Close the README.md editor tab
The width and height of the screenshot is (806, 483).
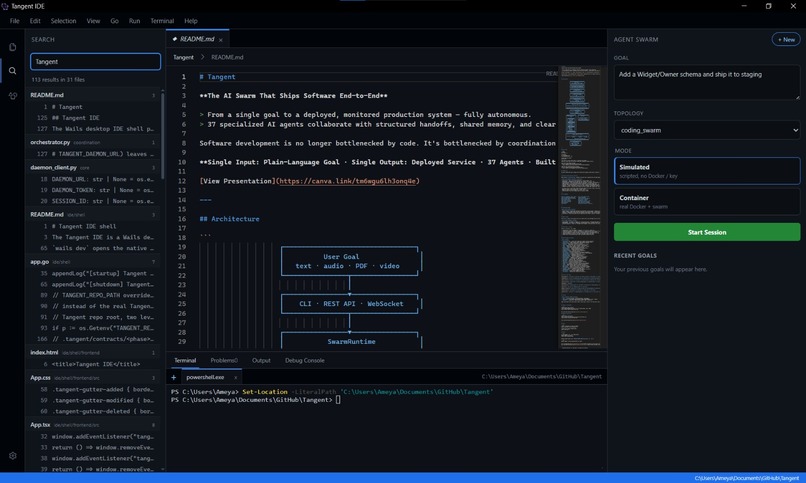(x=221, y=40)
